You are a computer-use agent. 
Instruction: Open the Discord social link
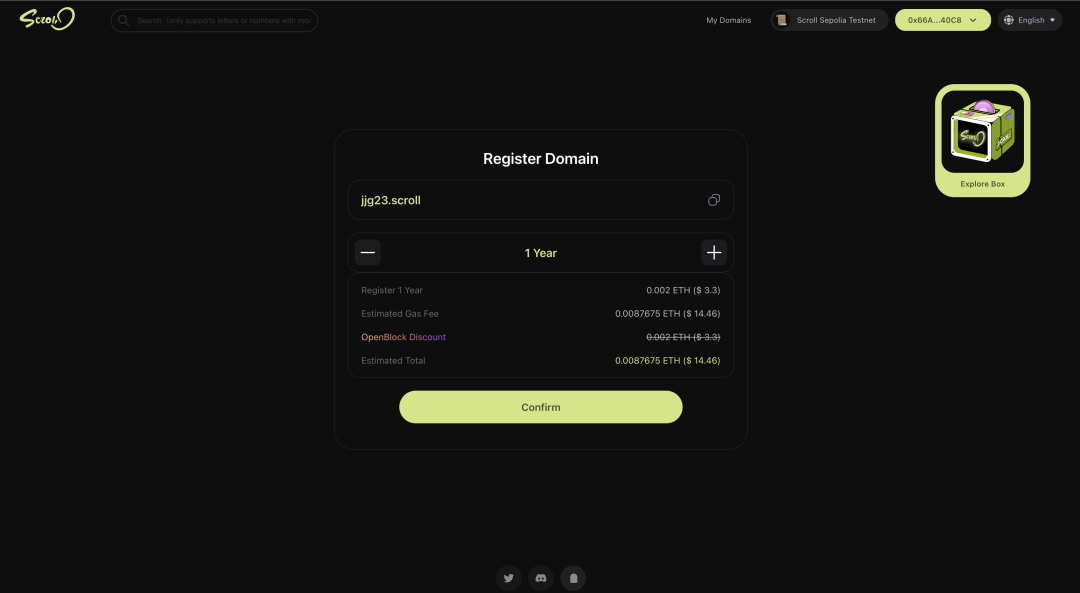click(x=541, y=579)
